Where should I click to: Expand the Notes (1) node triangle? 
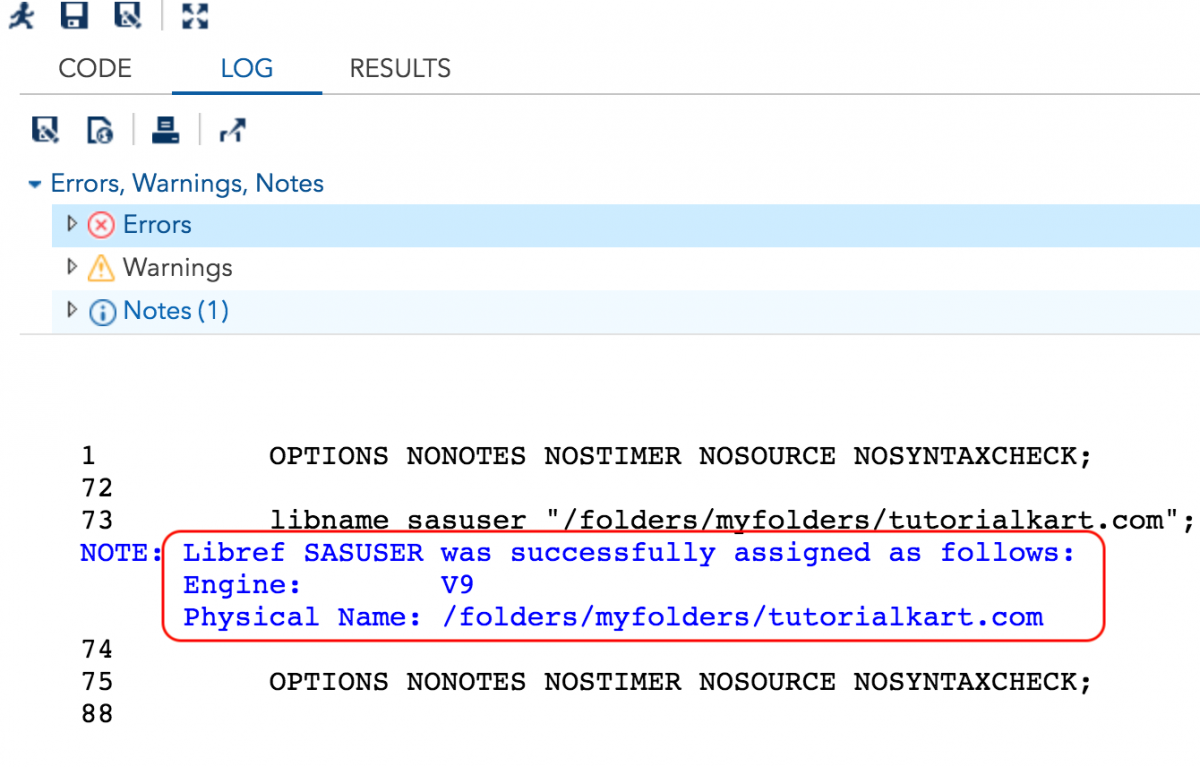[71, 310]
